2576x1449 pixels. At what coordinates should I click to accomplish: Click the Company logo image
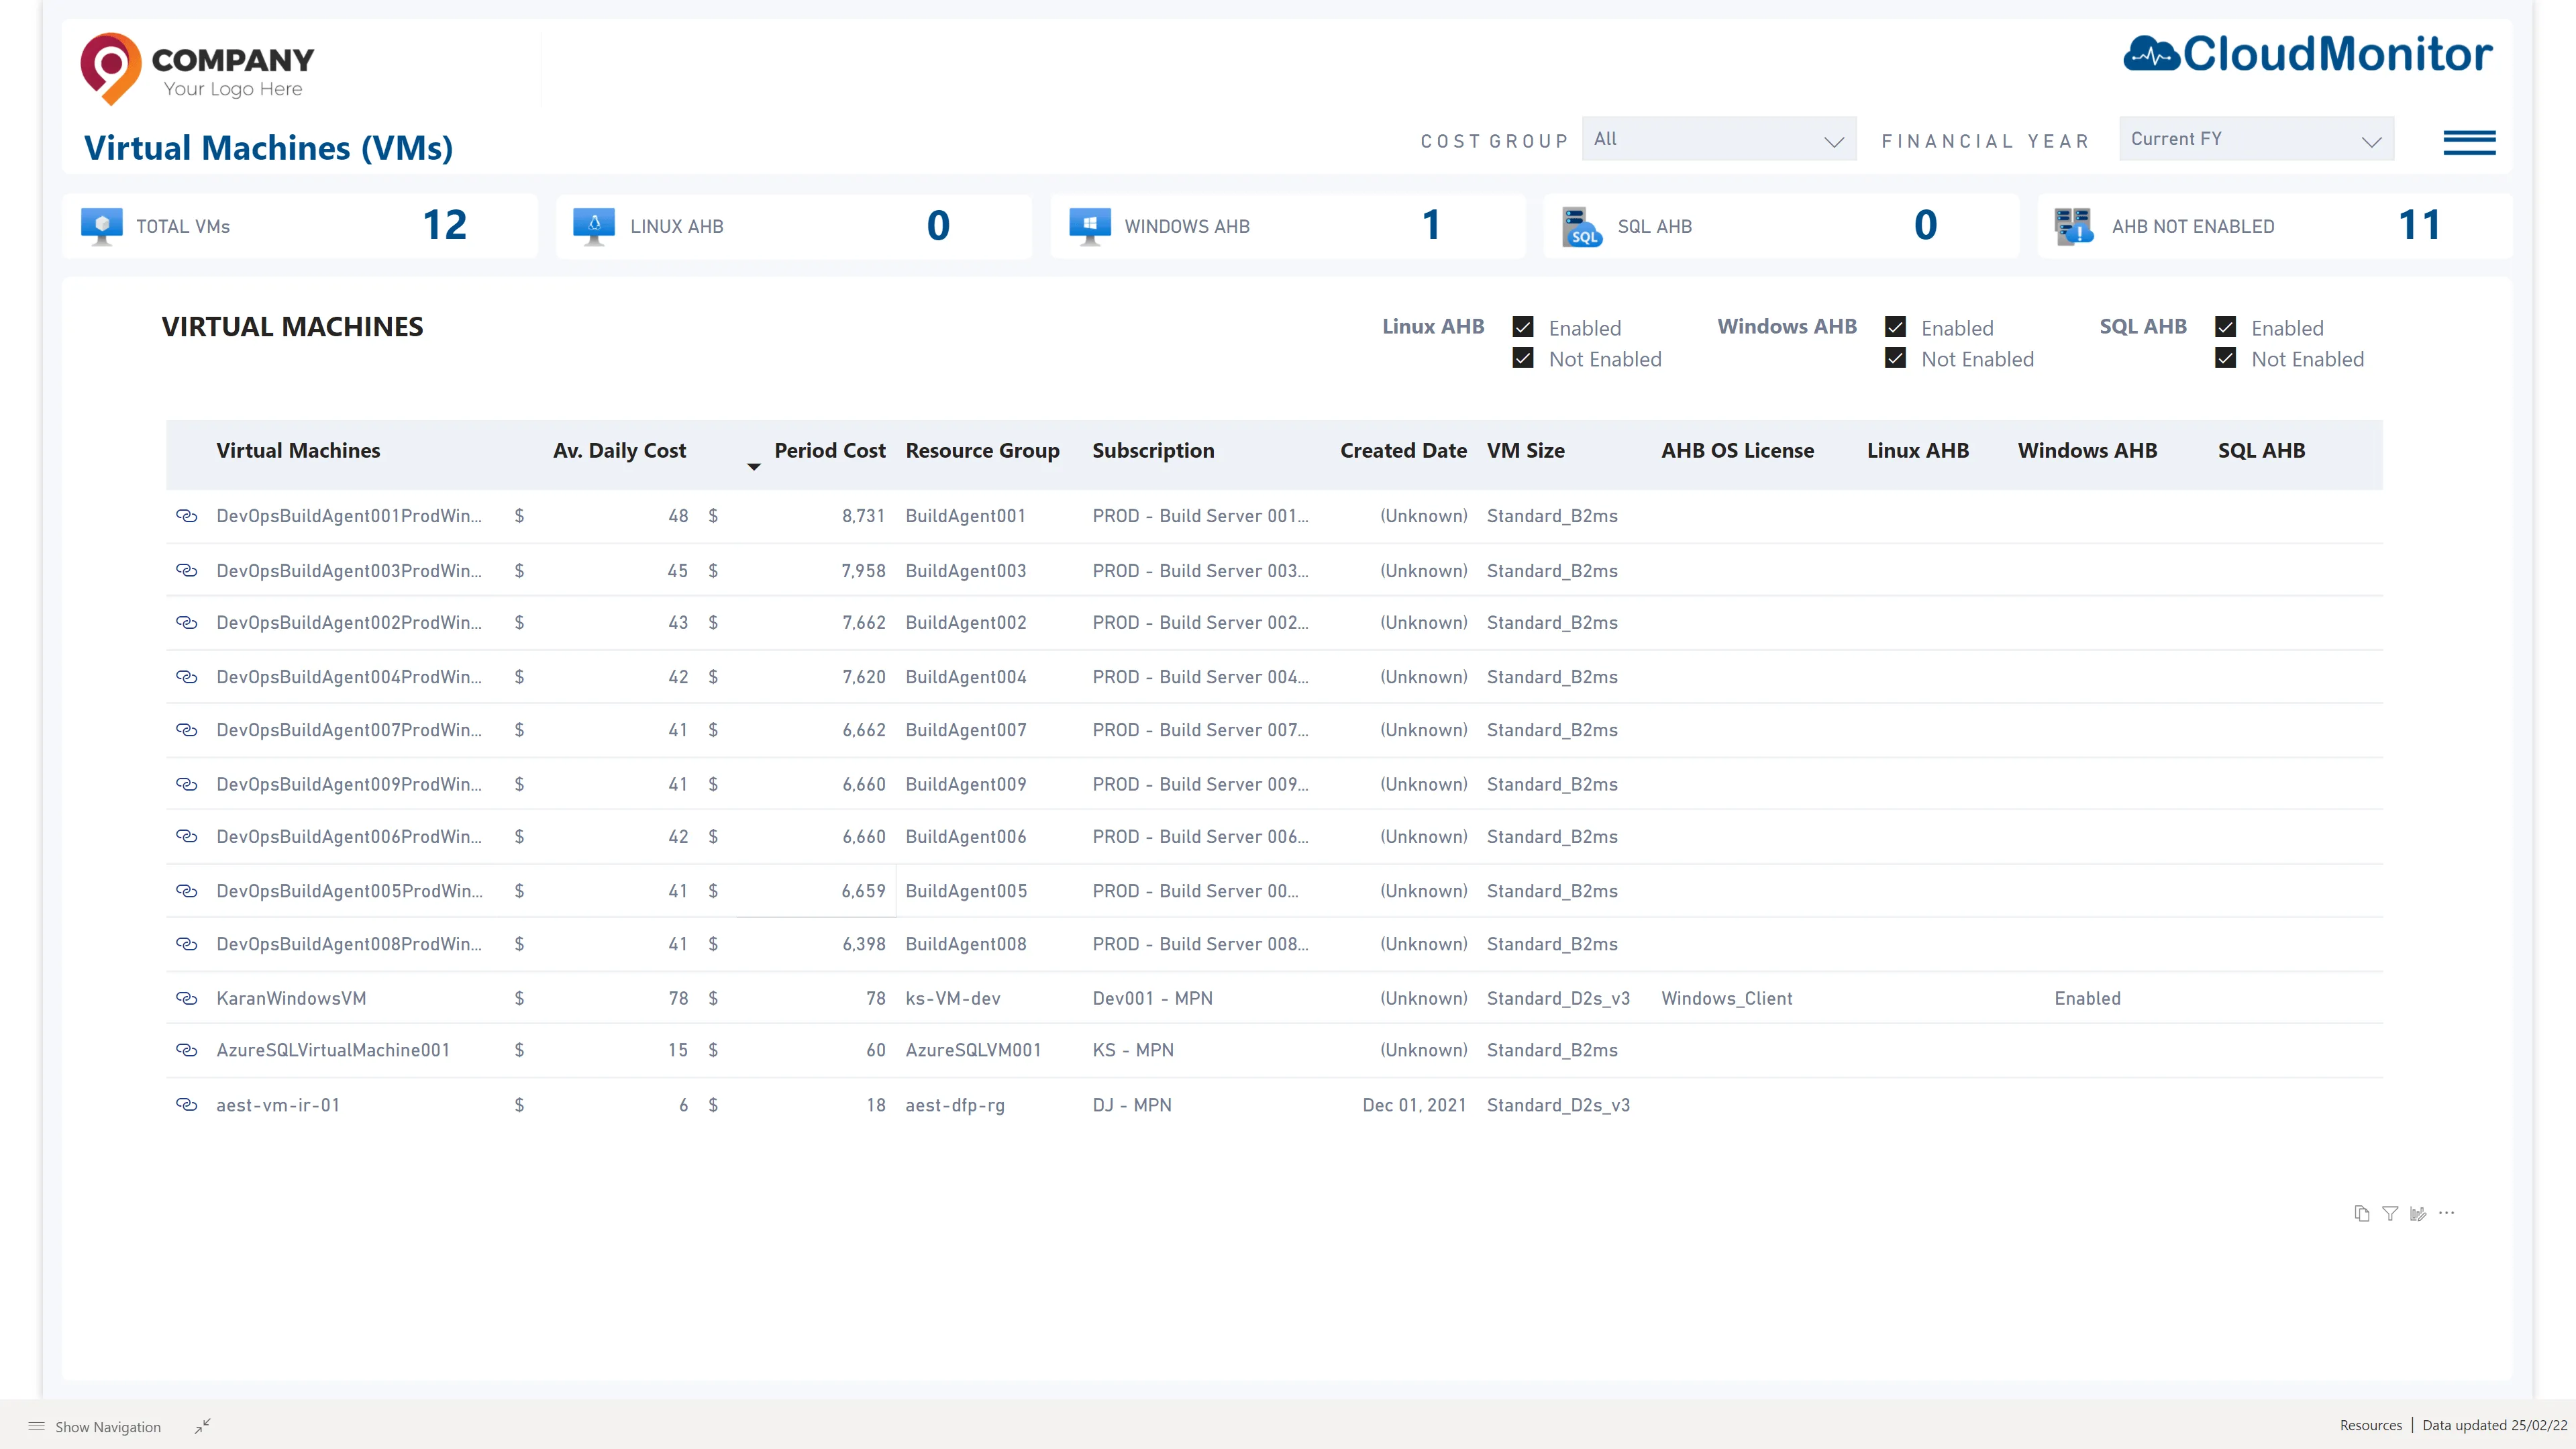click(x=197, y=68)
